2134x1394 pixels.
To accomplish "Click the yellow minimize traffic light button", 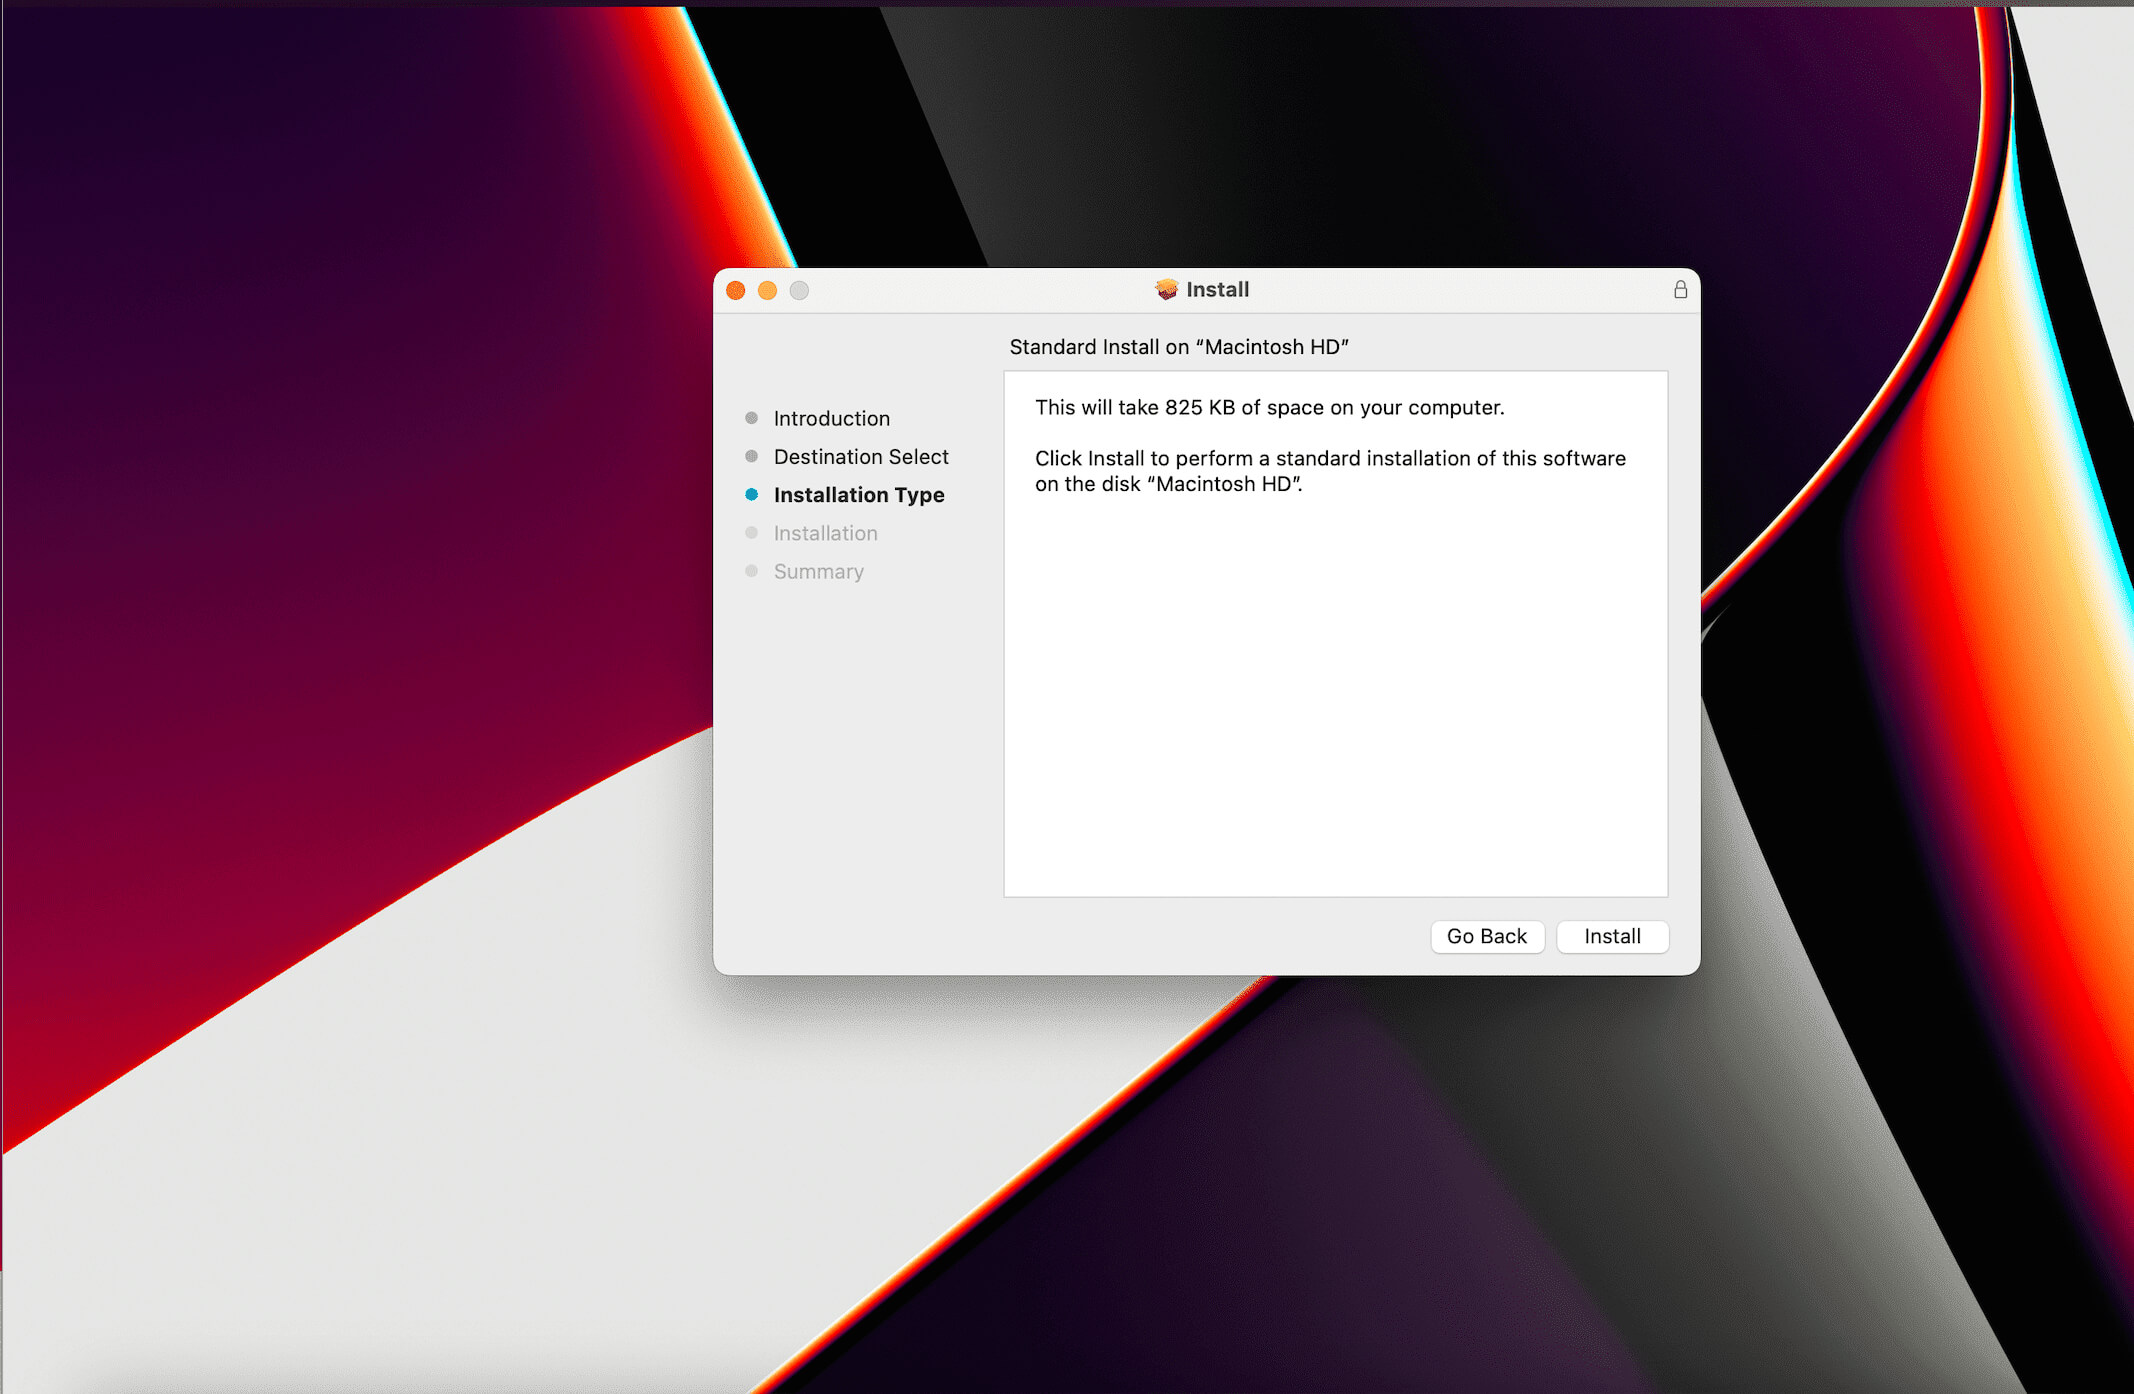I will point(768,290).
